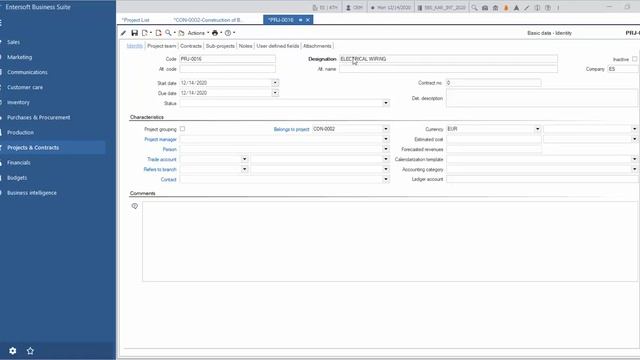Enable the Project grouping checkbox
Screen dimensions: 640x360
[182, 129]
